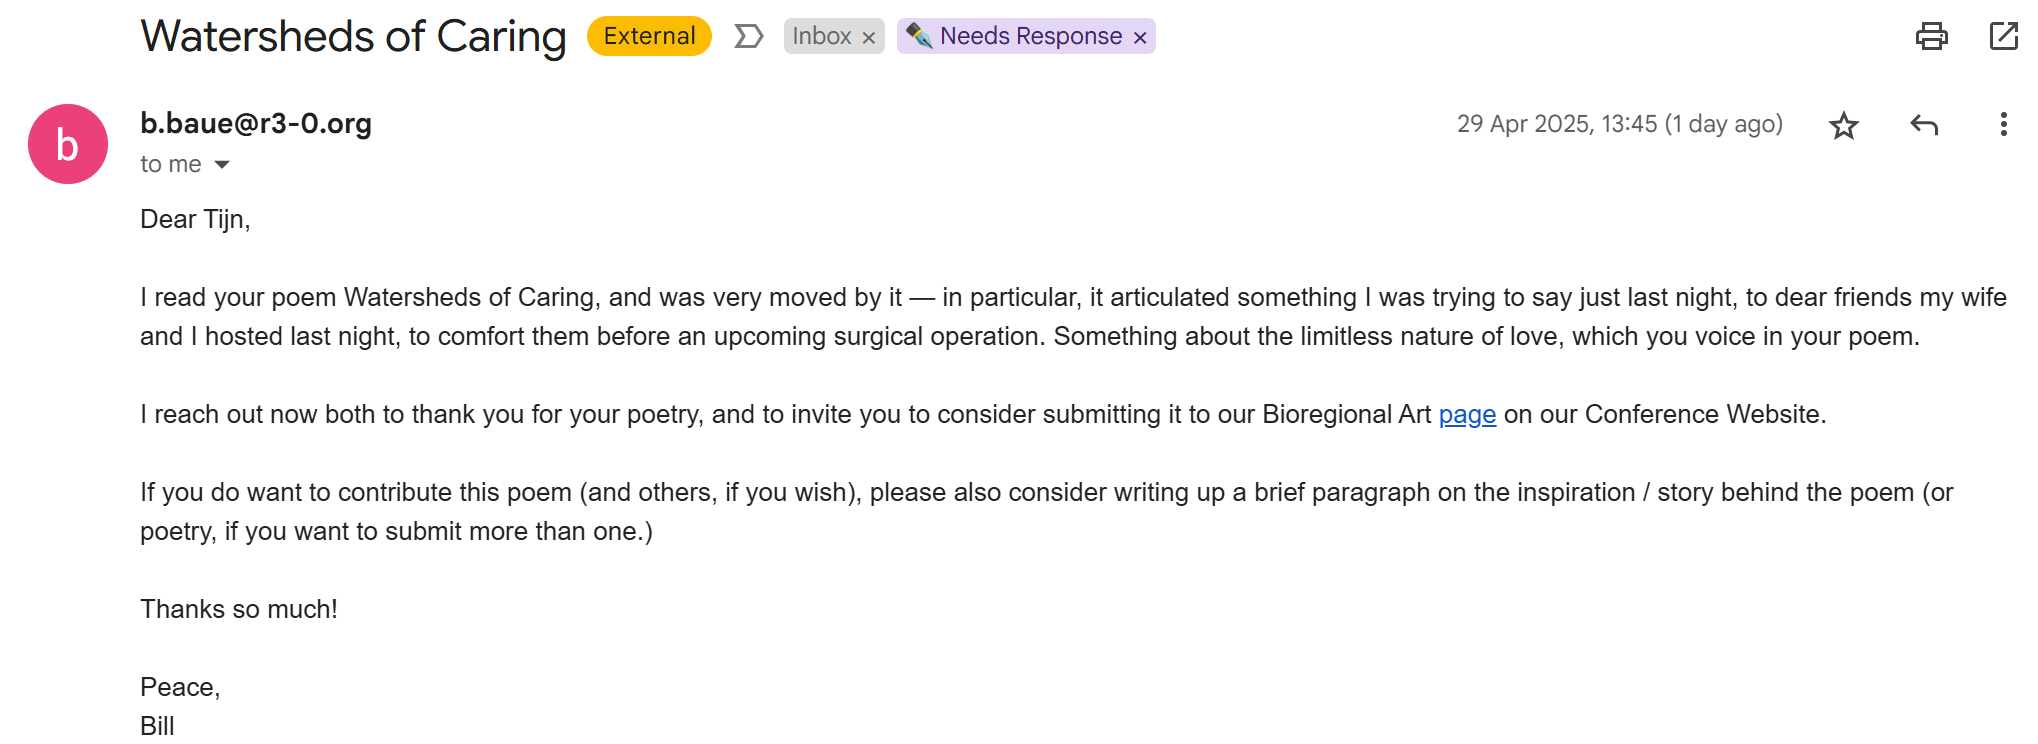Click the "to me" recipient text

171,165
